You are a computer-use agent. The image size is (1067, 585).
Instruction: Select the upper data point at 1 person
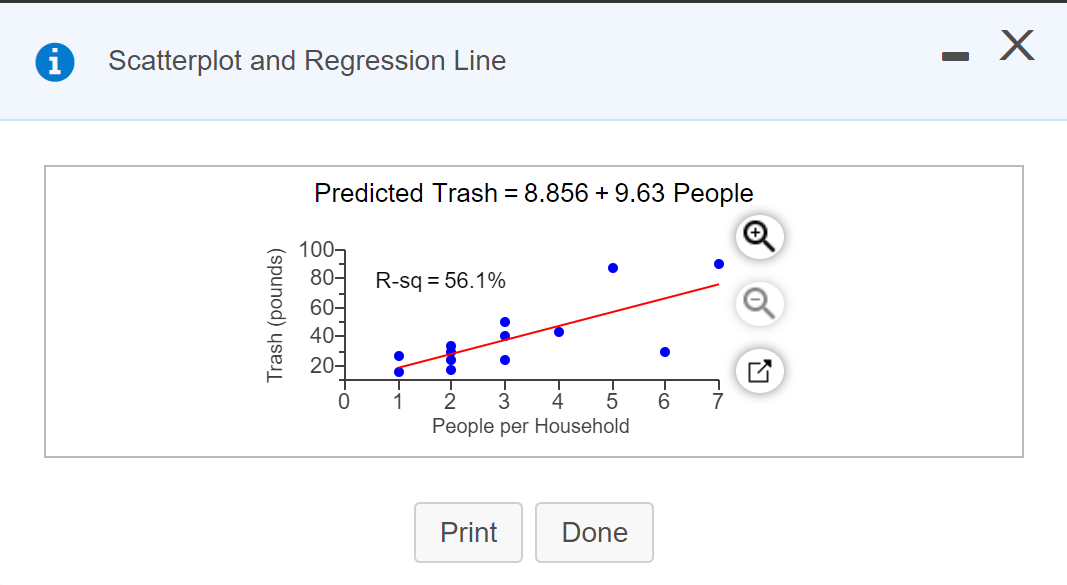coord(399,356)
